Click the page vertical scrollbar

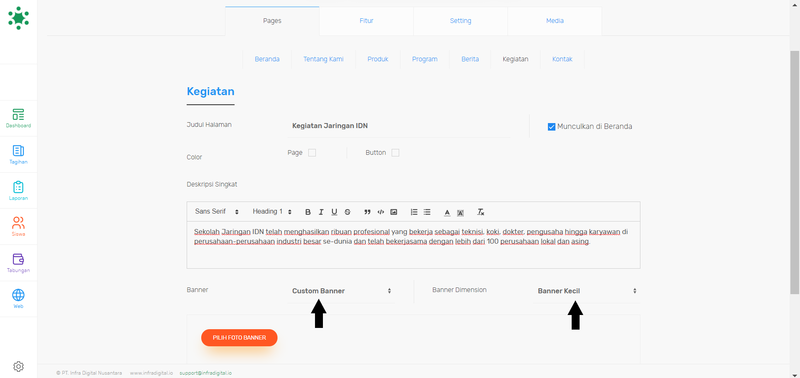pyautogui.click(x=794, y=172)
